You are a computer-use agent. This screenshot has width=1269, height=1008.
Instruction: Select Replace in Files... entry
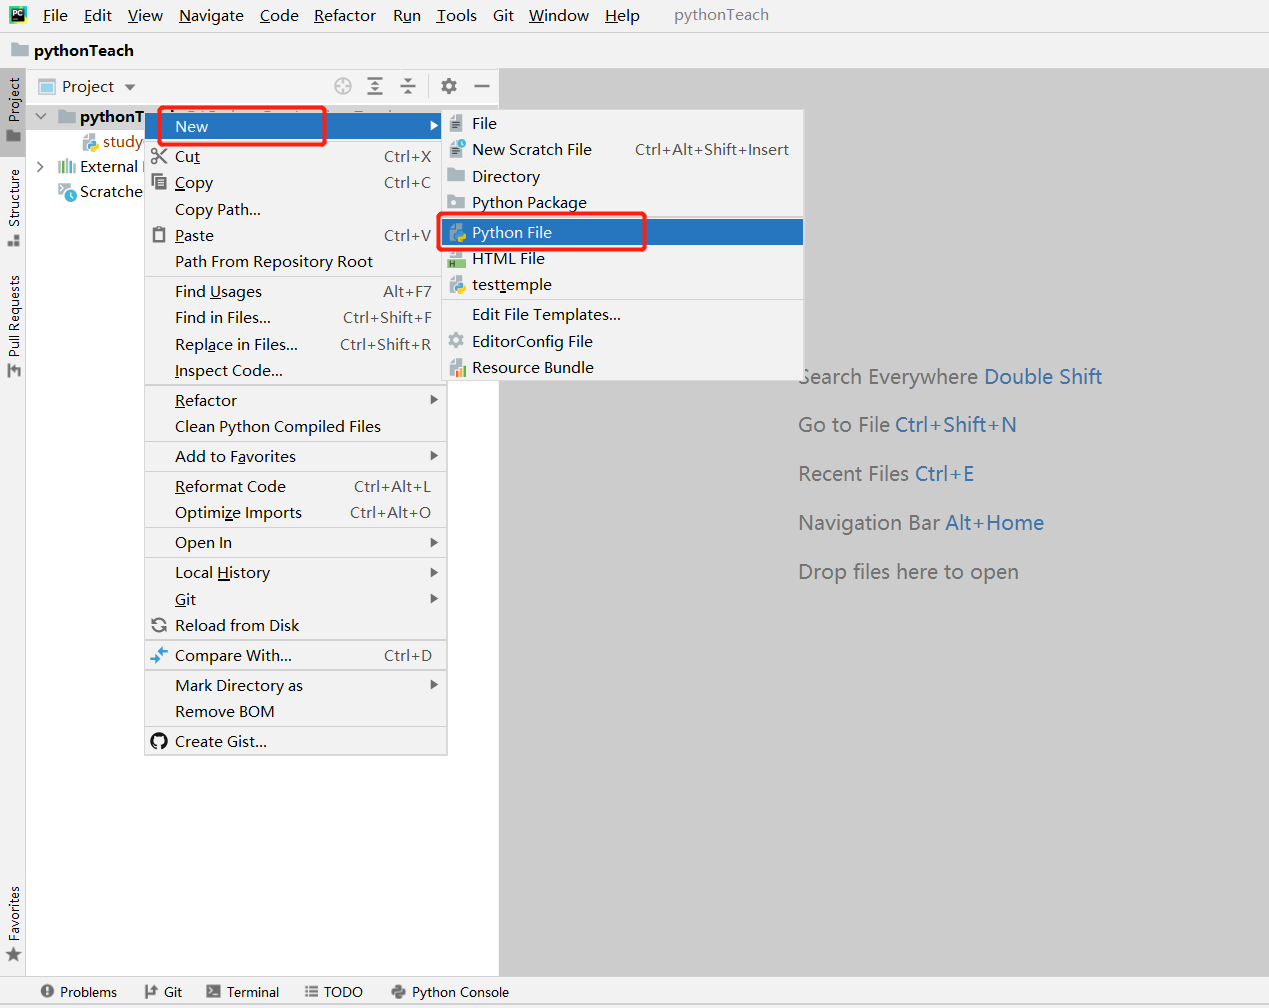click(x=294, y=344)
